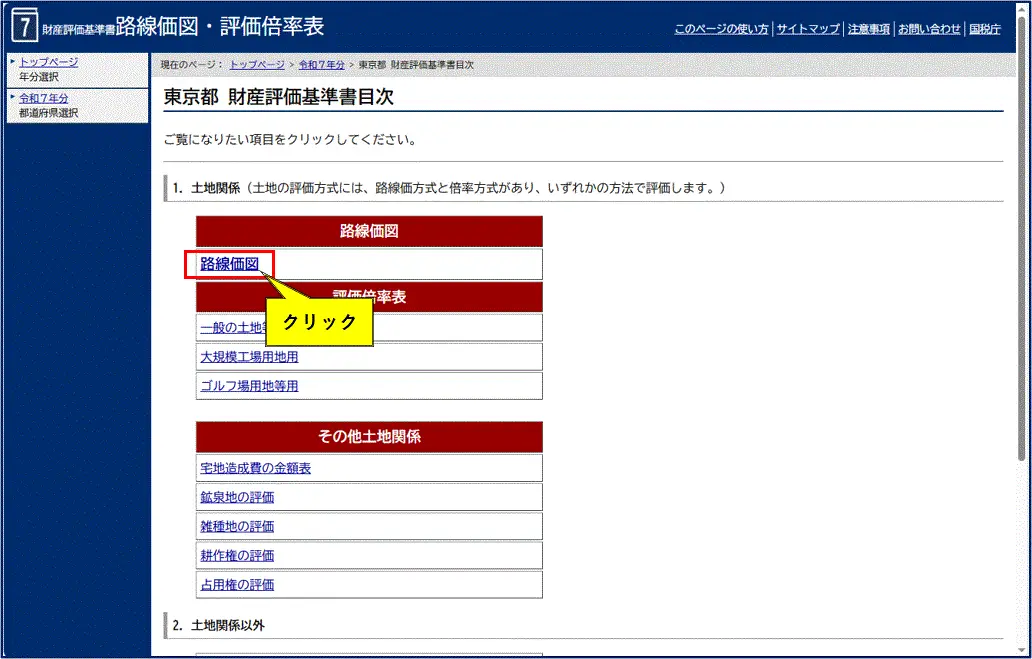Open このページの使い方 in the header
The image size is (1032, 659).
click(720, 29)
